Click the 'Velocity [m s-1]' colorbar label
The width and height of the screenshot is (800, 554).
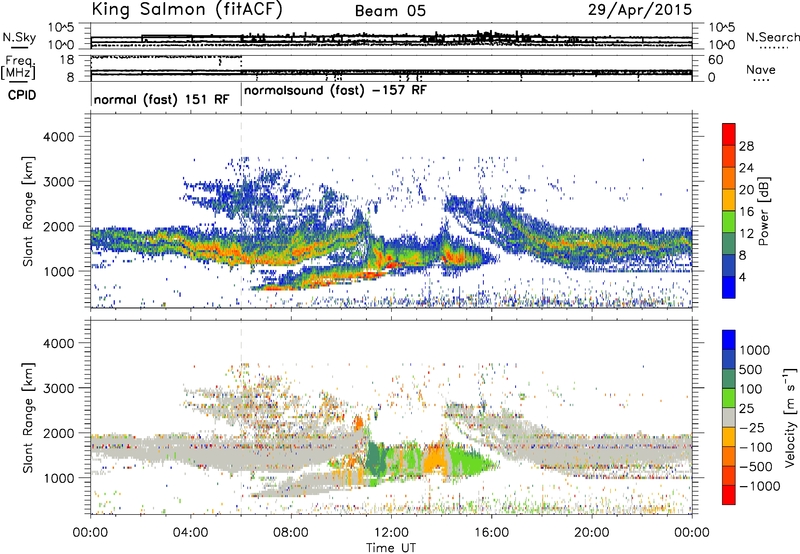pos(790,417)
